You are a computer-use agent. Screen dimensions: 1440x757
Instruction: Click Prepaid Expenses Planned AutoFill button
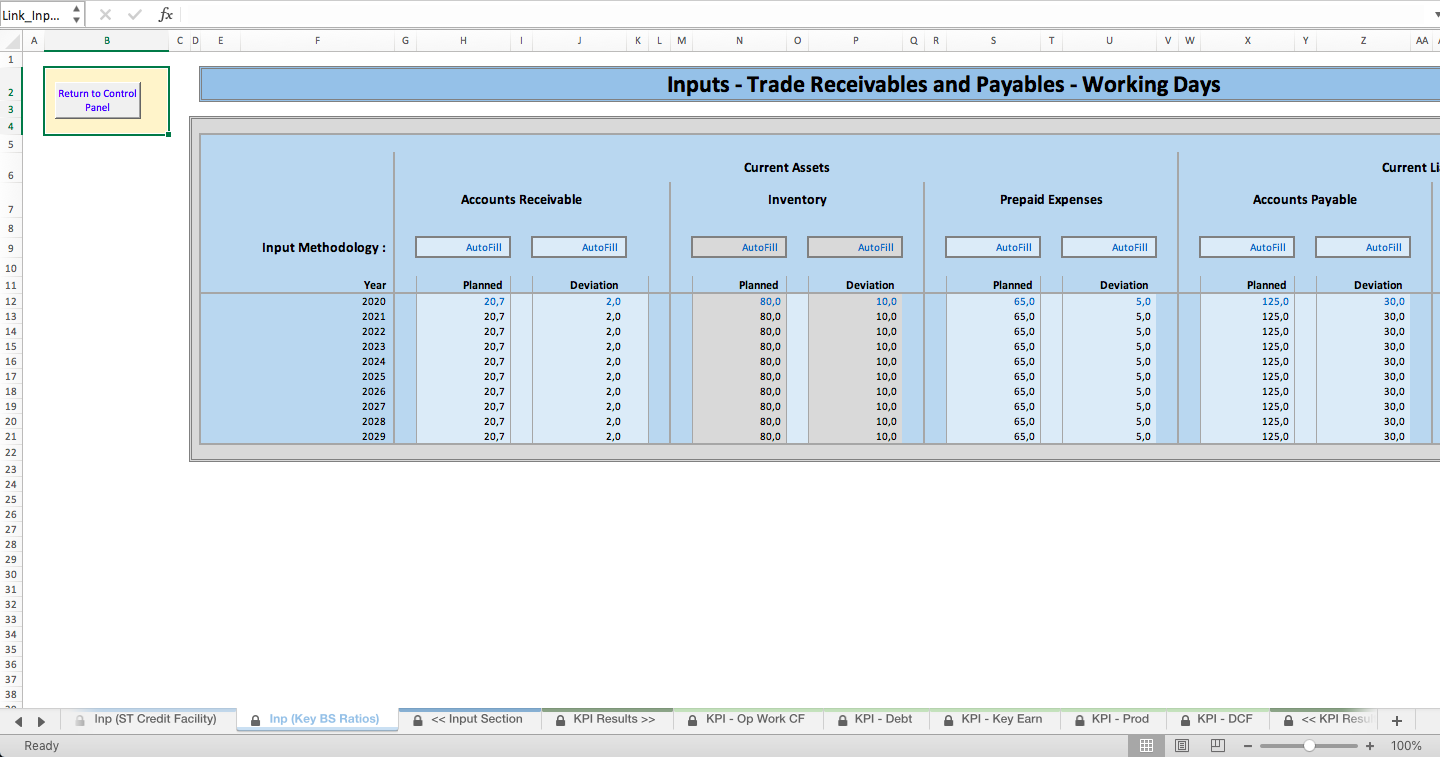pyautogui.click(x=994, y=247)
